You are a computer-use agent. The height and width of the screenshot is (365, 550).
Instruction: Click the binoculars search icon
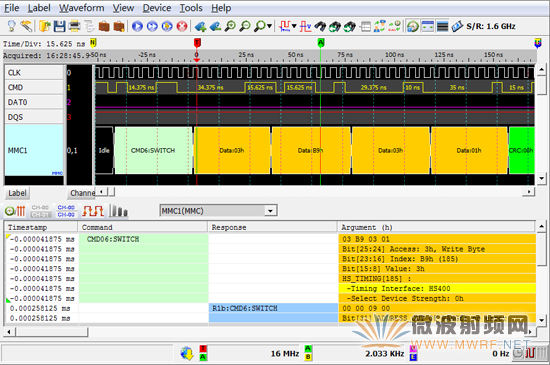pyautogui.click(x=320, y=26)
